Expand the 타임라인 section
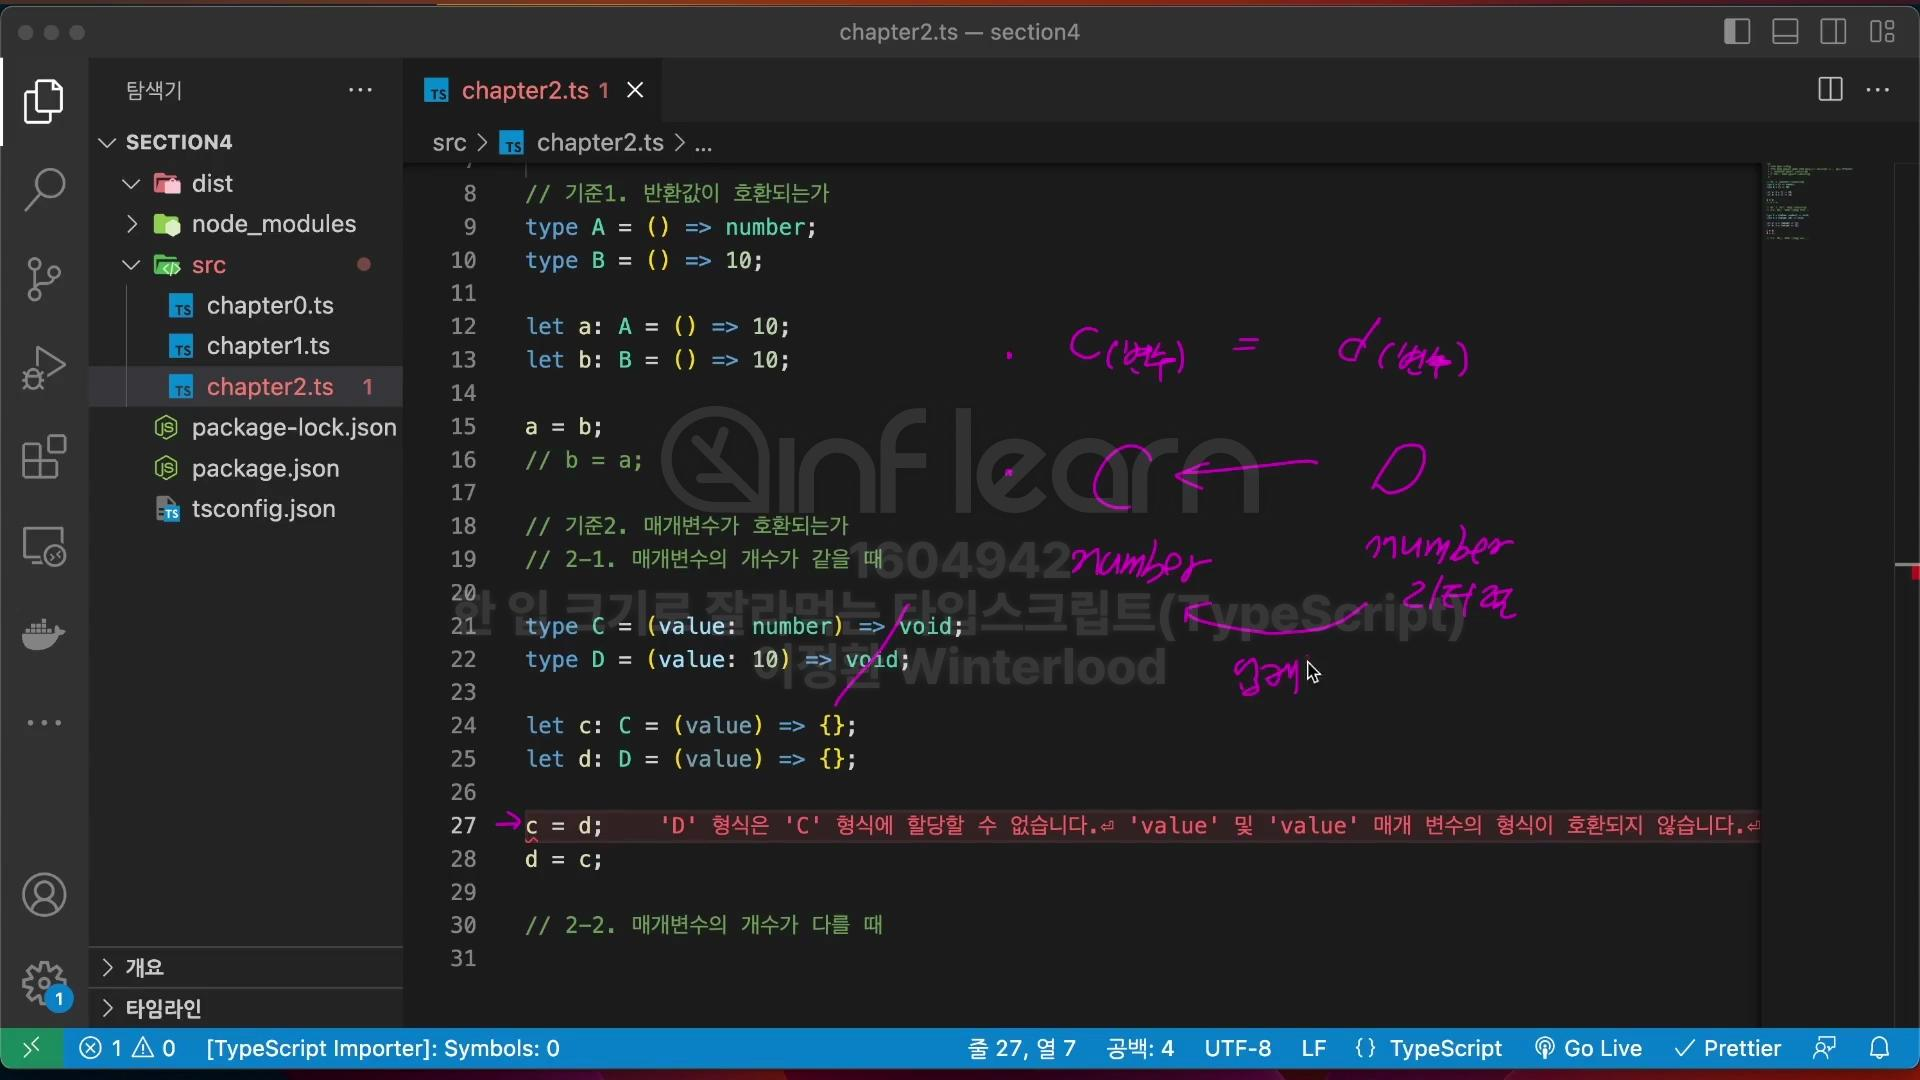Image resolution: width=1920 pixels, height=1080 pixels. (163, 1008)
